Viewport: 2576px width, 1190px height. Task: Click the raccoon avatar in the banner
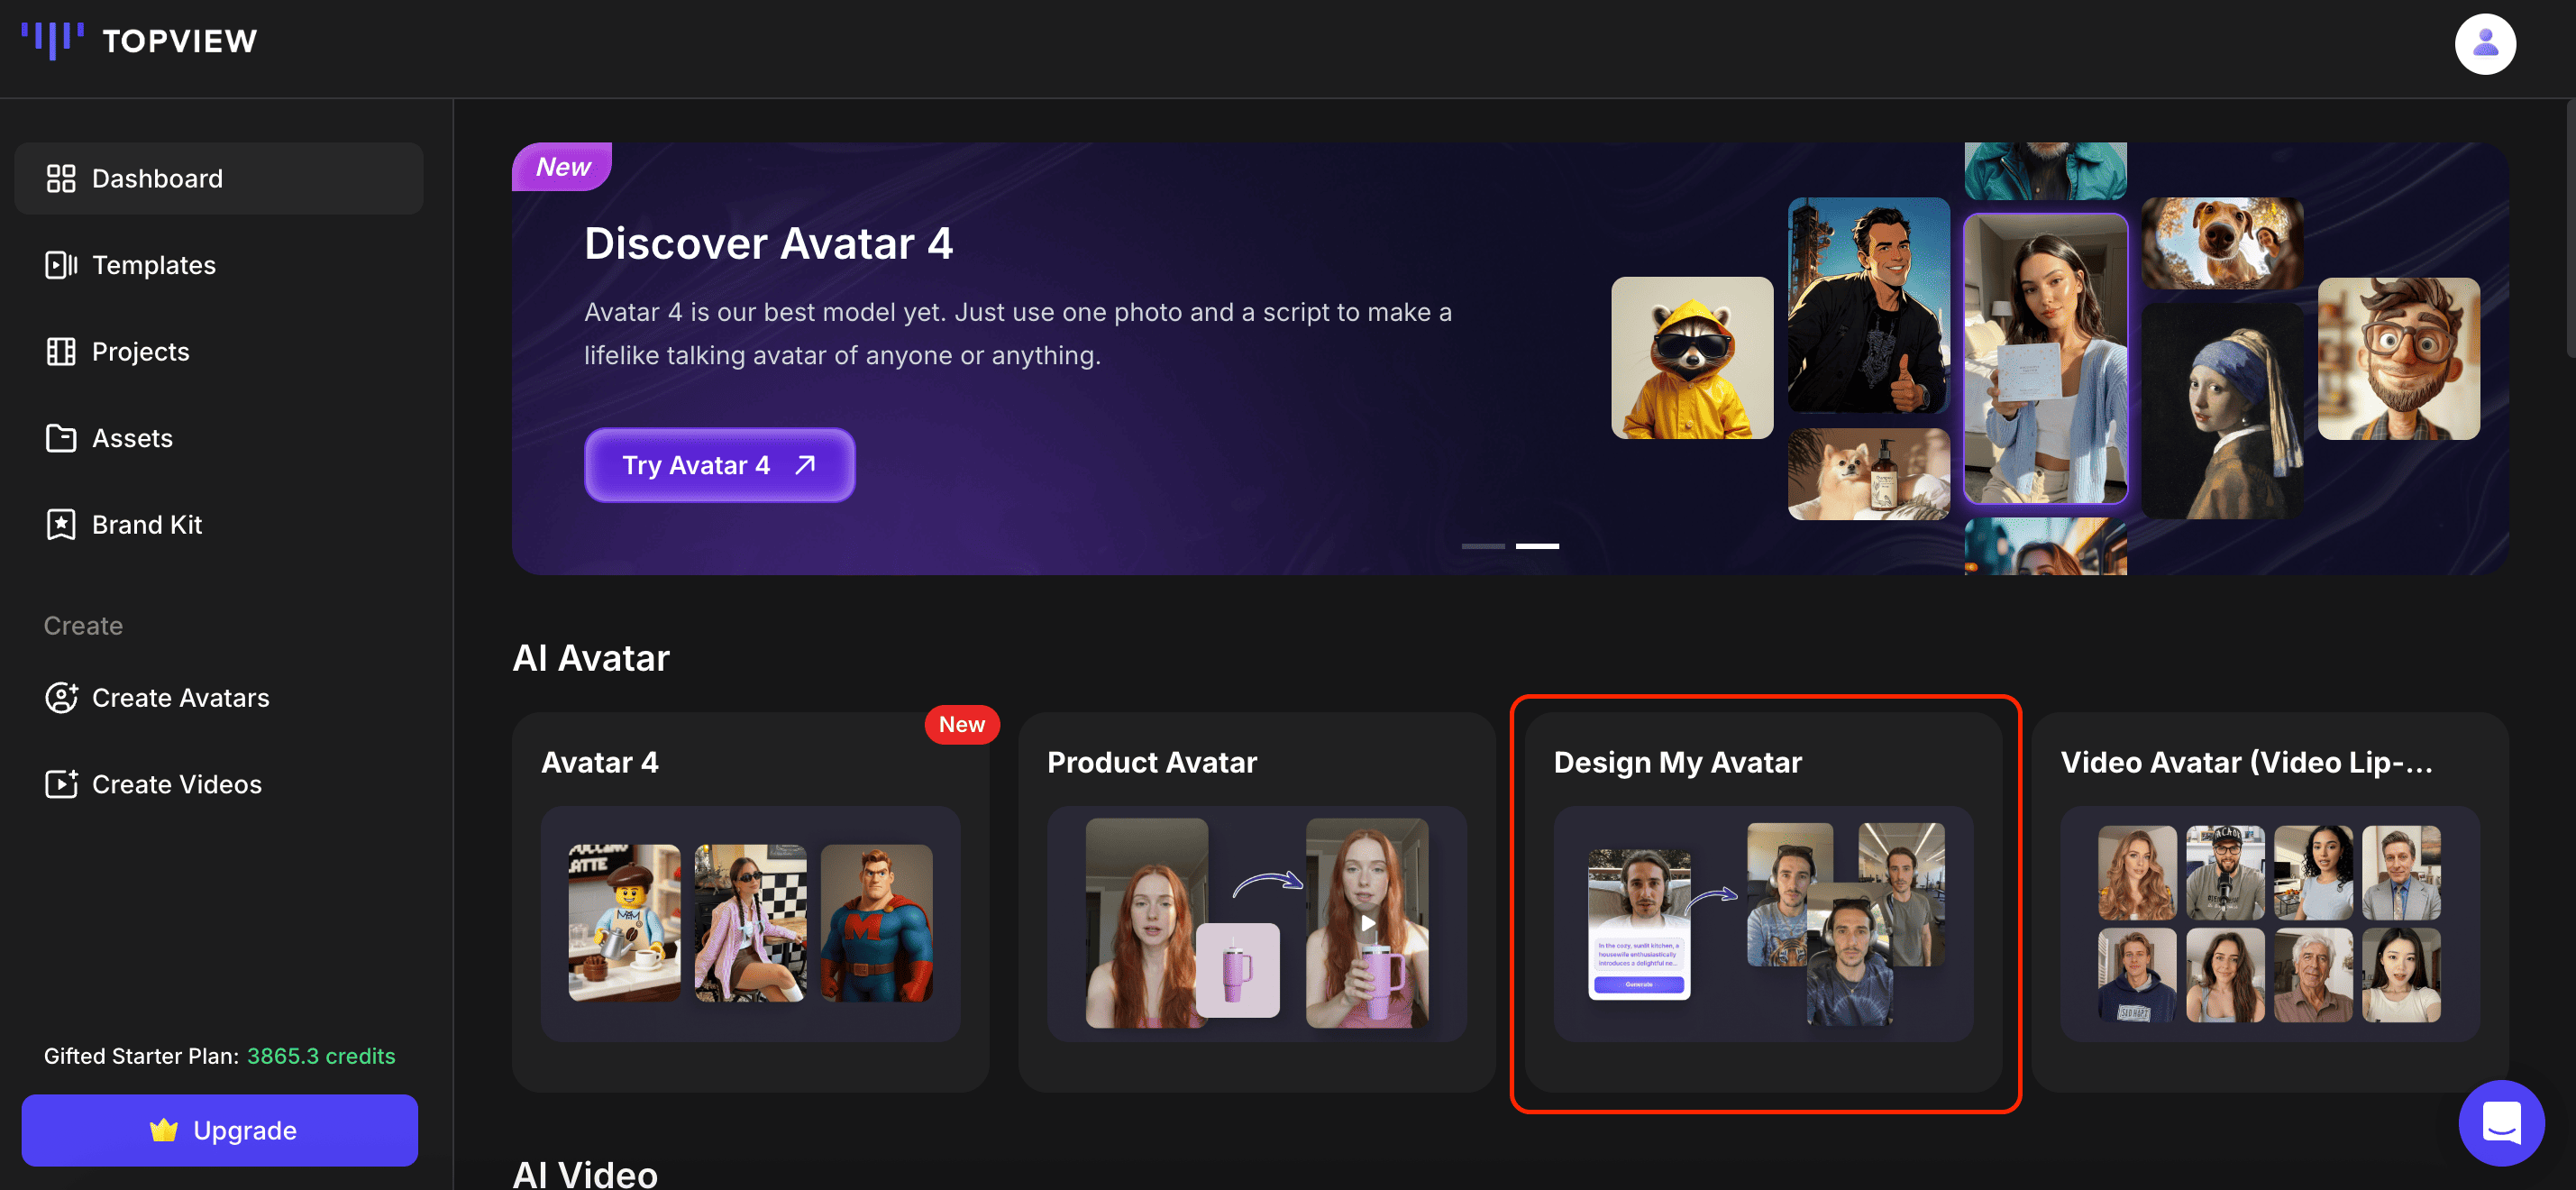point(1692,357)
